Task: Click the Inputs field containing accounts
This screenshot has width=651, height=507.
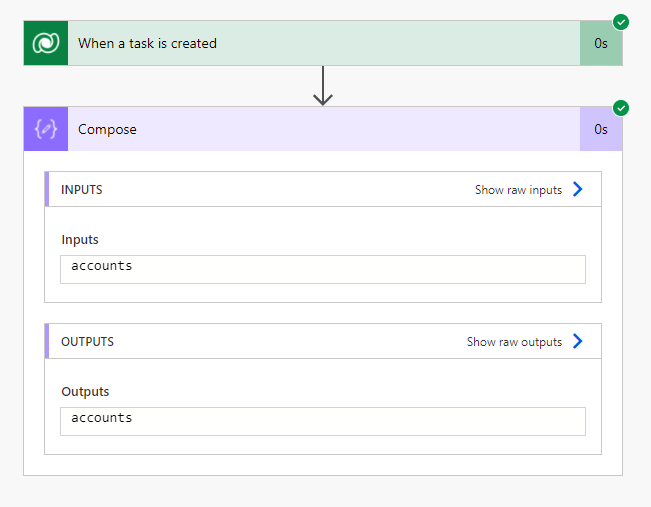Action: (322, 268)
